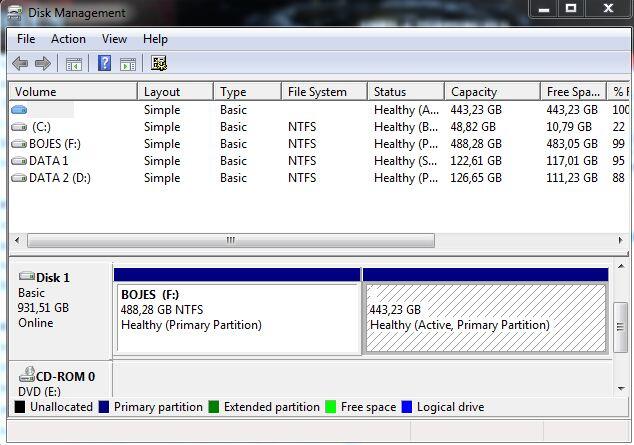Sort volumes by Capacity column header

[474, 92]
